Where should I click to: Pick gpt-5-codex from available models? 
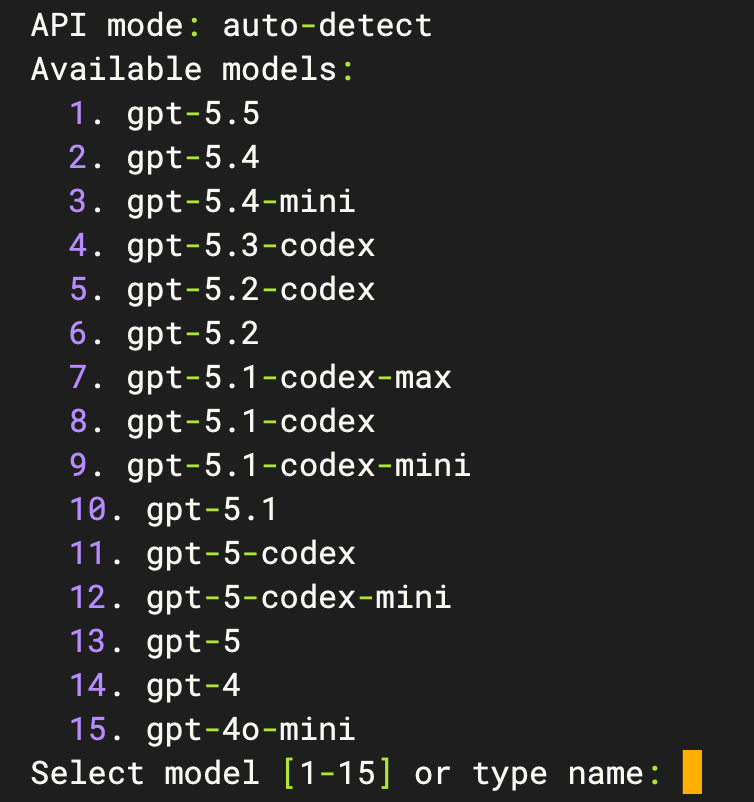(212, 553)
